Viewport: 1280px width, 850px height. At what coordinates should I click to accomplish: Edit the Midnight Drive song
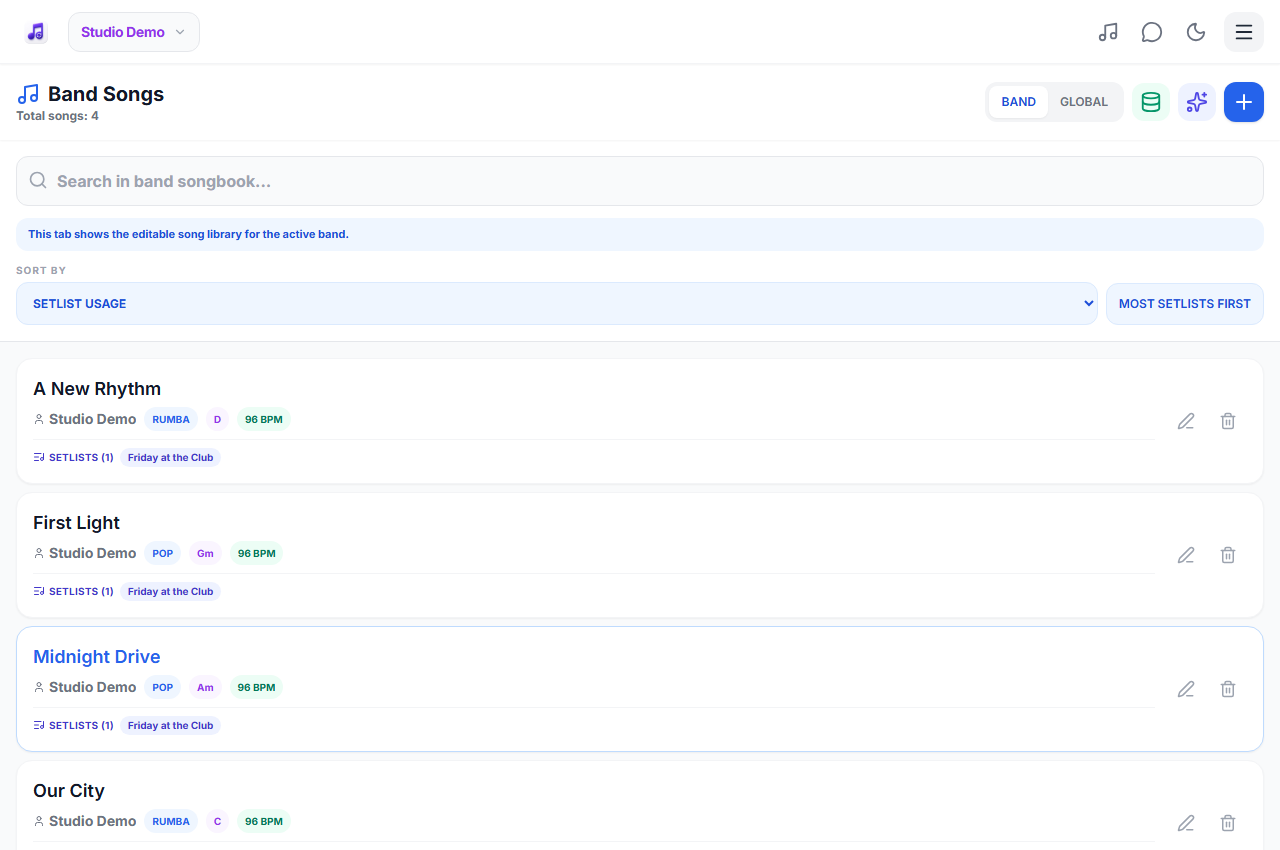coord(1186,689)
